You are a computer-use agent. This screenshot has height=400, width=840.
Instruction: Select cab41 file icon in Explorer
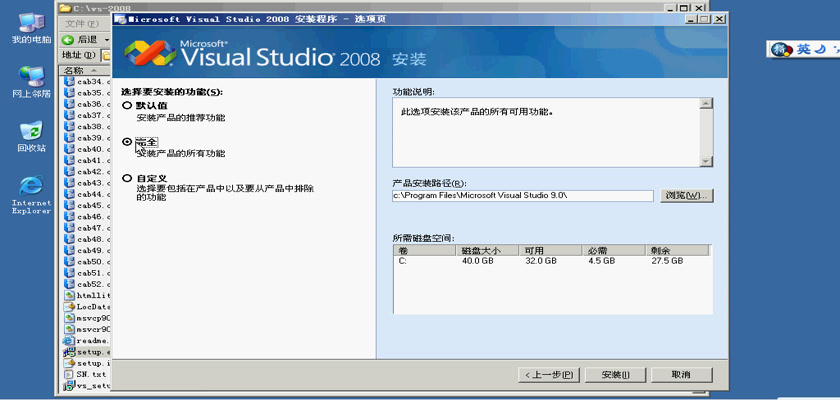tap(69, 160)
